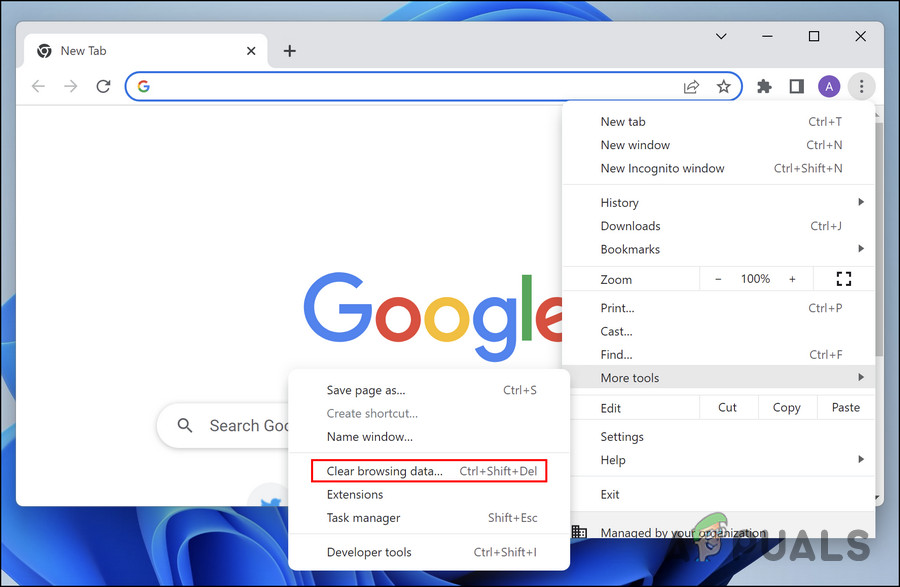Reload the current page
Image resolution: width=900 pixels, height=587 pixels.
point(103,86)
